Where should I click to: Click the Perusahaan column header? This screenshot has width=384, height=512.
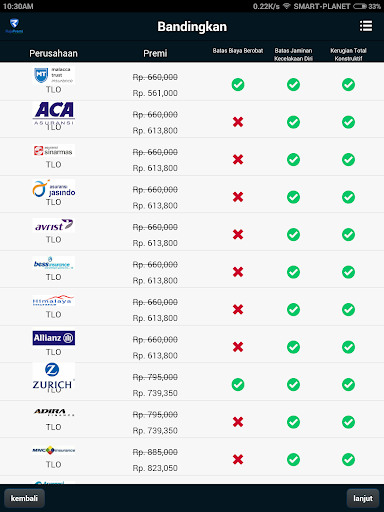click(x=53, y=53)
